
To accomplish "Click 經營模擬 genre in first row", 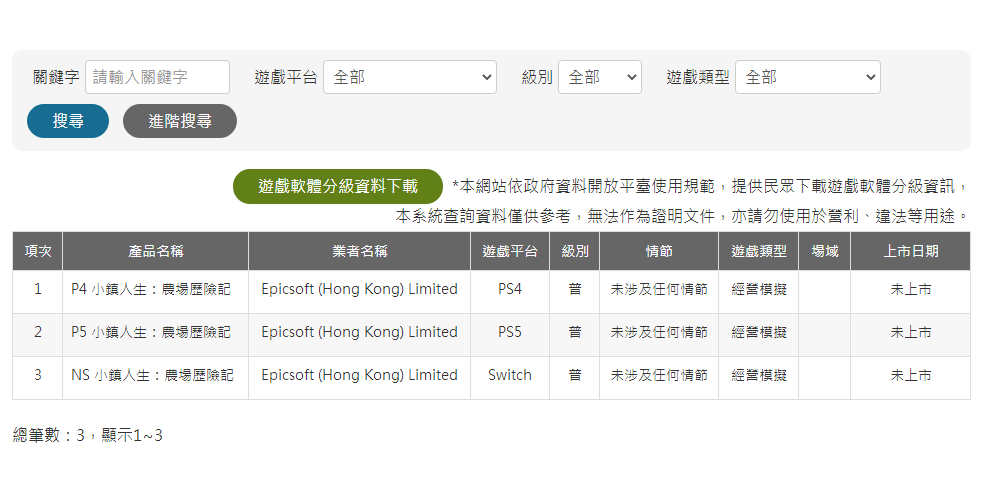I will pyautogui.click(x=758, y=289).
